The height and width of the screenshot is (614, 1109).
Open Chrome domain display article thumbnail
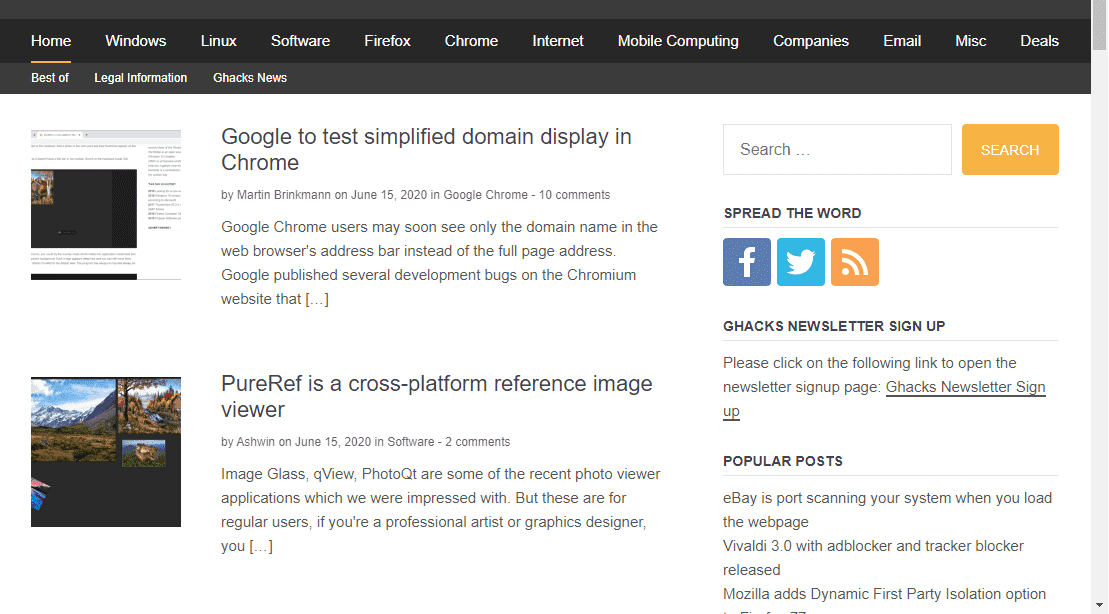pyautogui.click(x=106, y=204)
